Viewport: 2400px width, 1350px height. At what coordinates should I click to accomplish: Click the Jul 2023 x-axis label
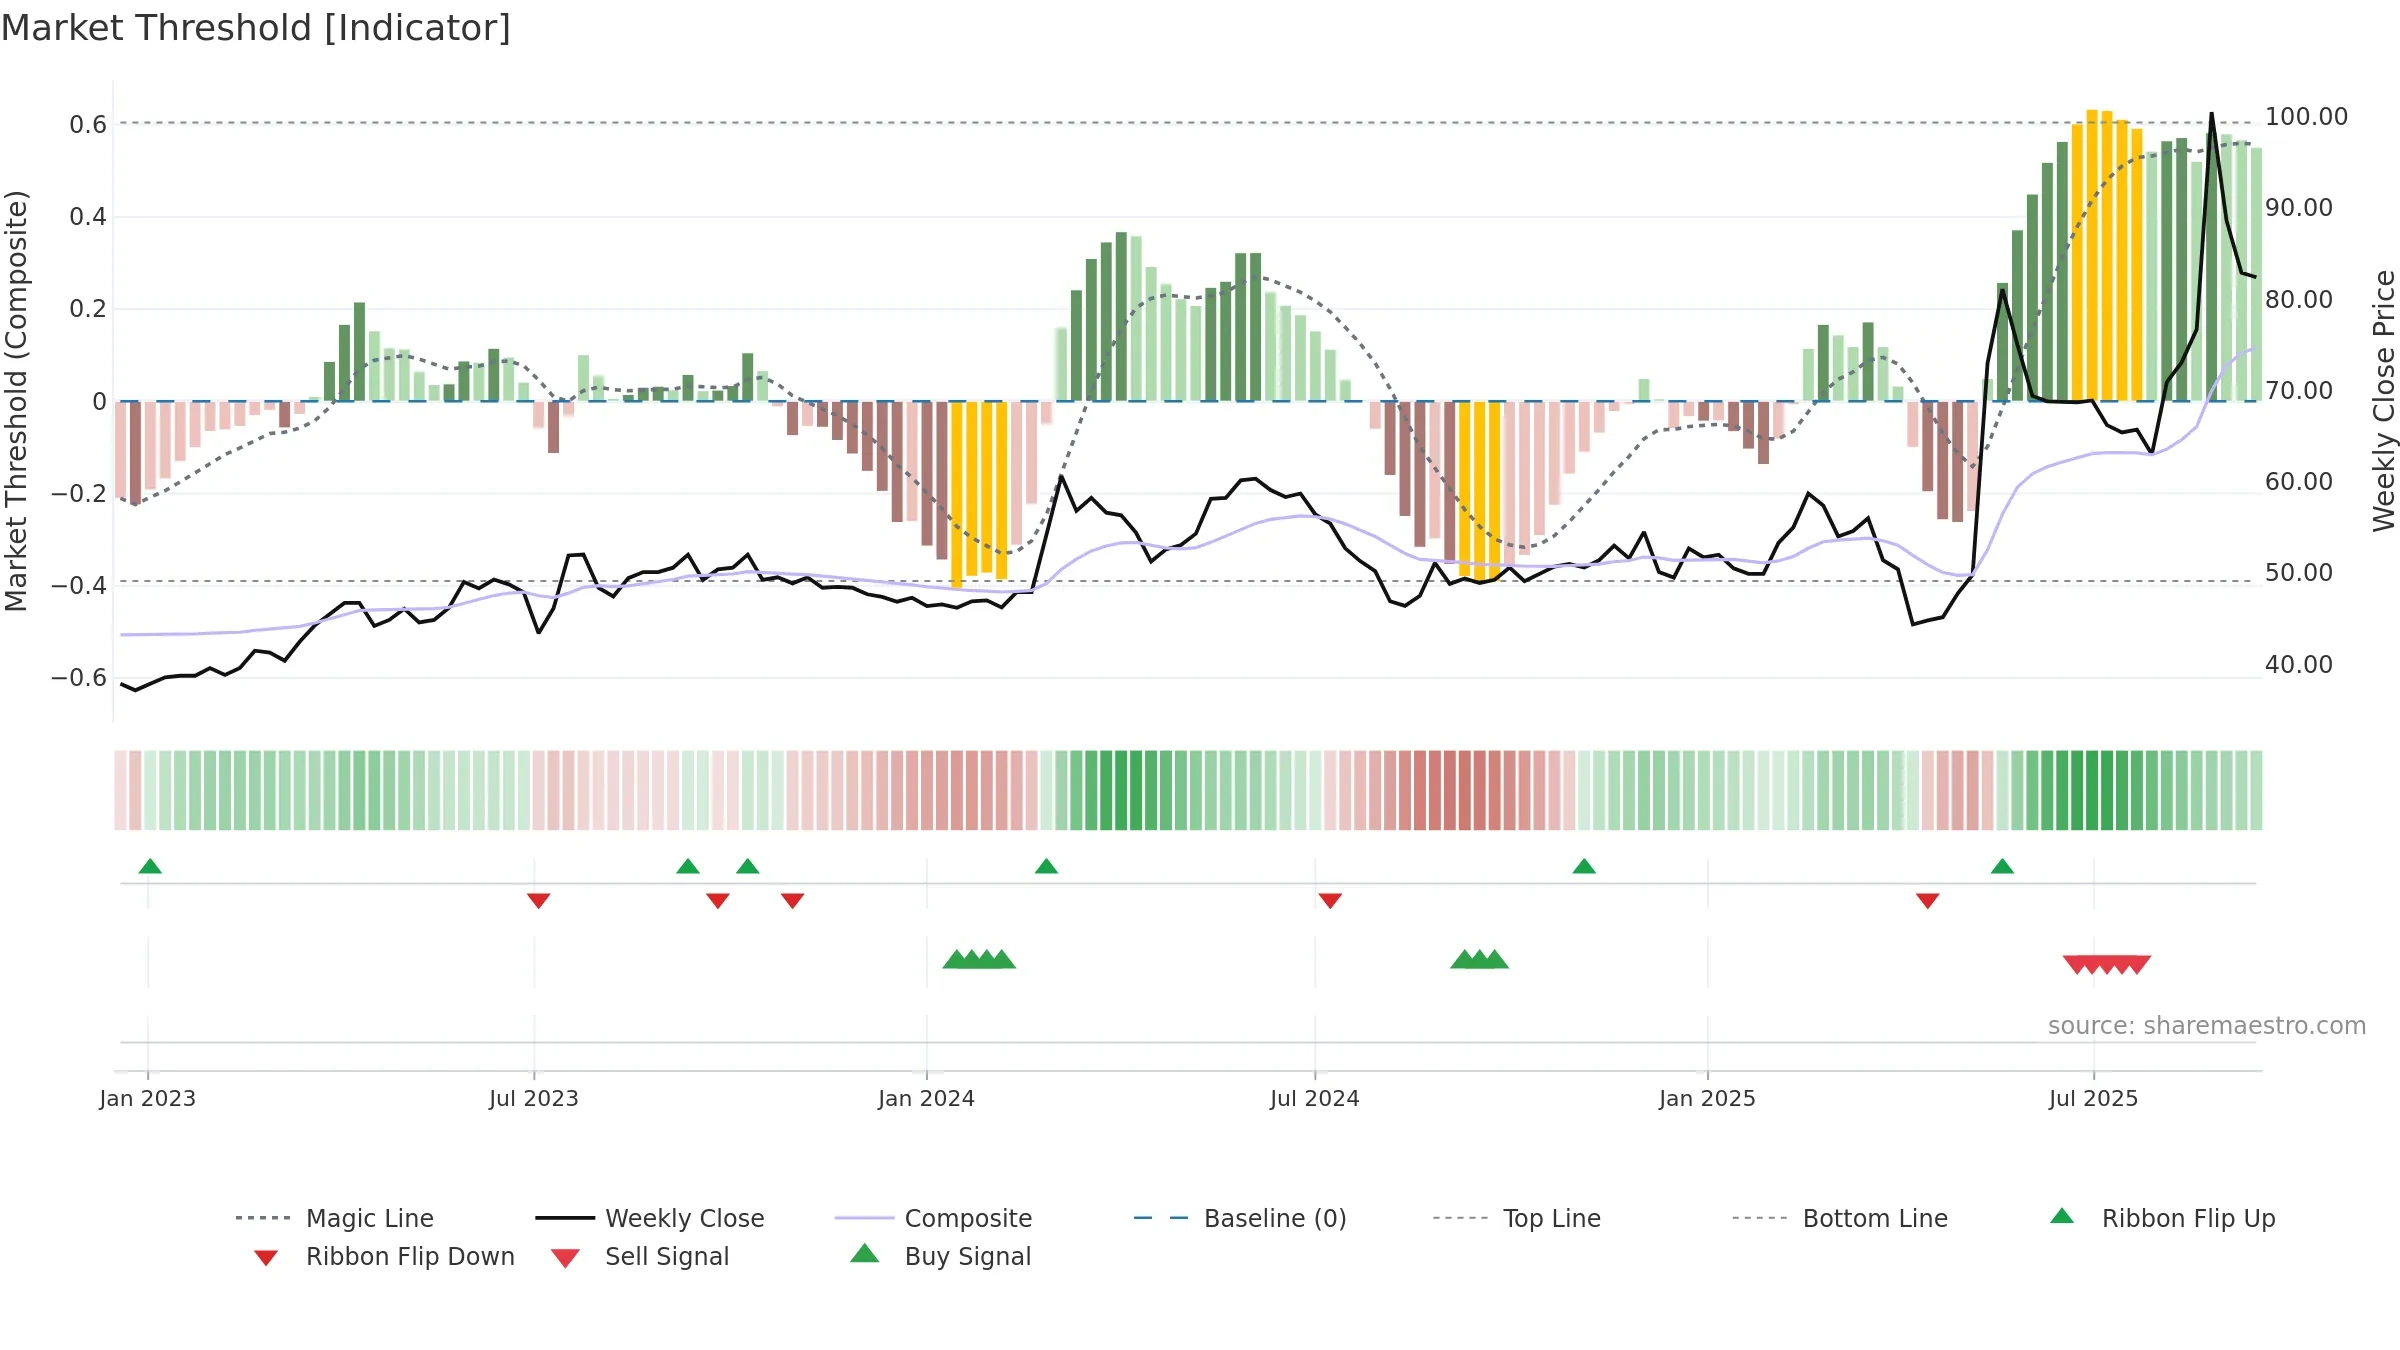pos(533,1099)
